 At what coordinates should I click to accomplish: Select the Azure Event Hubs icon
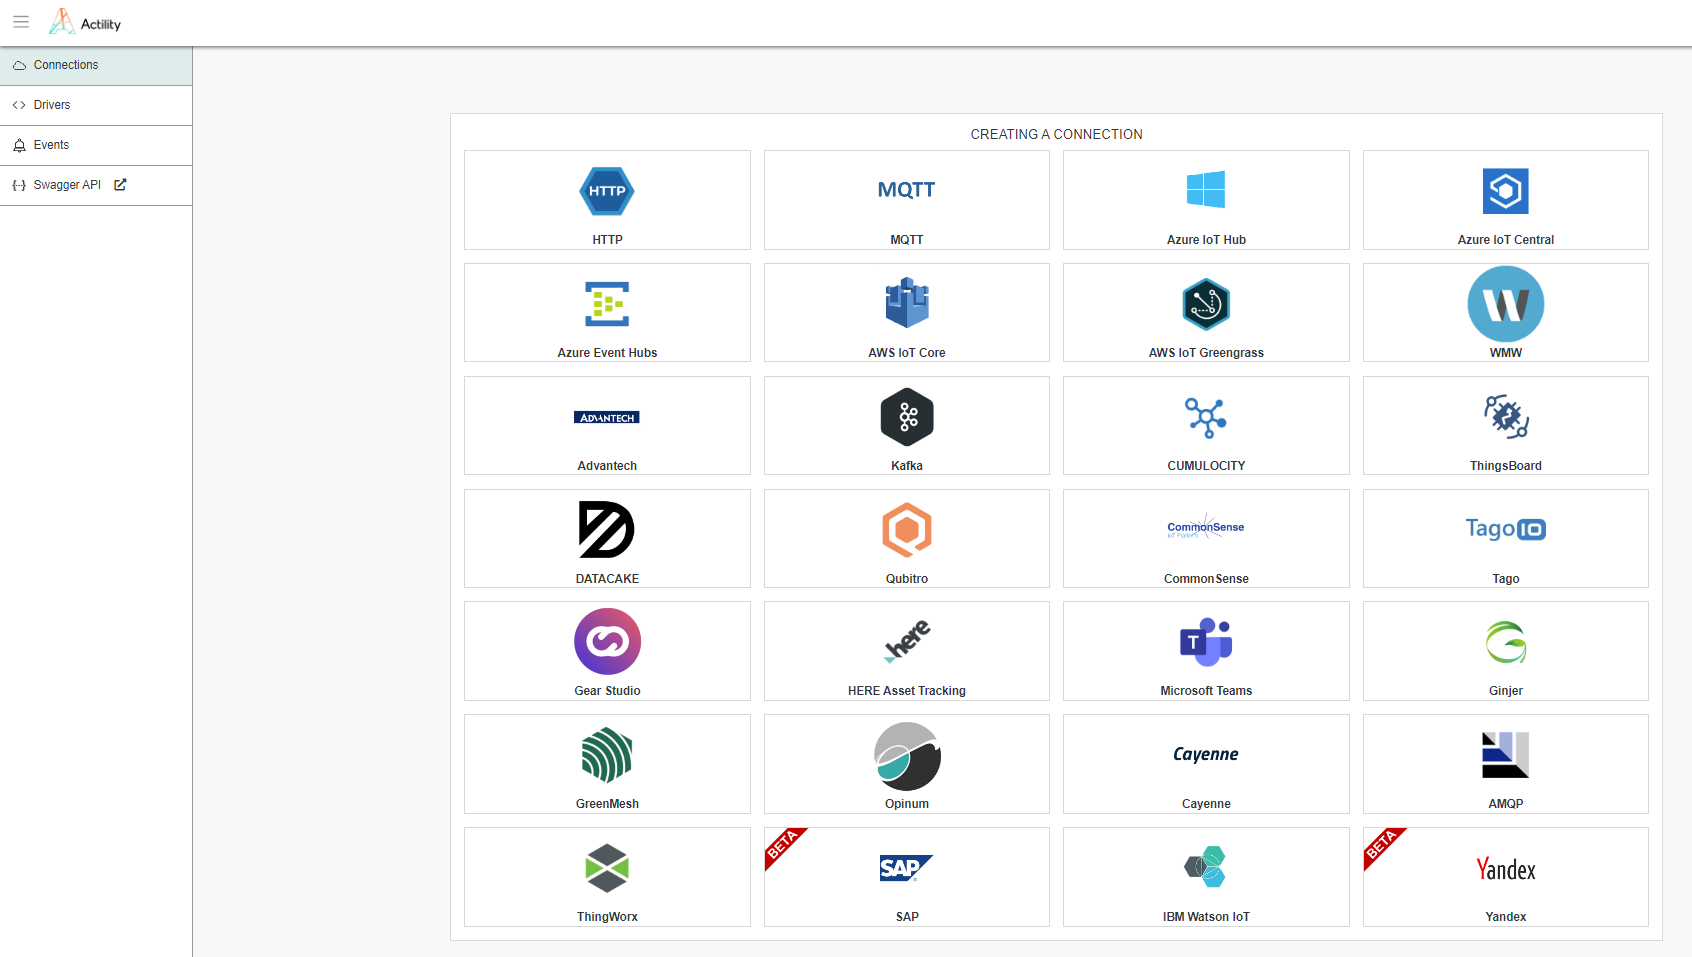(x=607, y=304)
